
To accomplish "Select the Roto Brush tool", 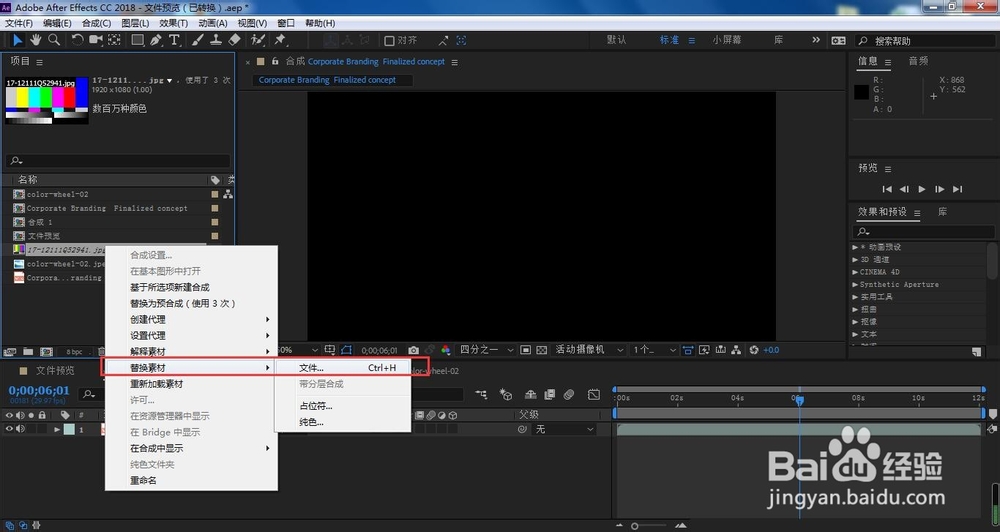I will pos(258,40).
